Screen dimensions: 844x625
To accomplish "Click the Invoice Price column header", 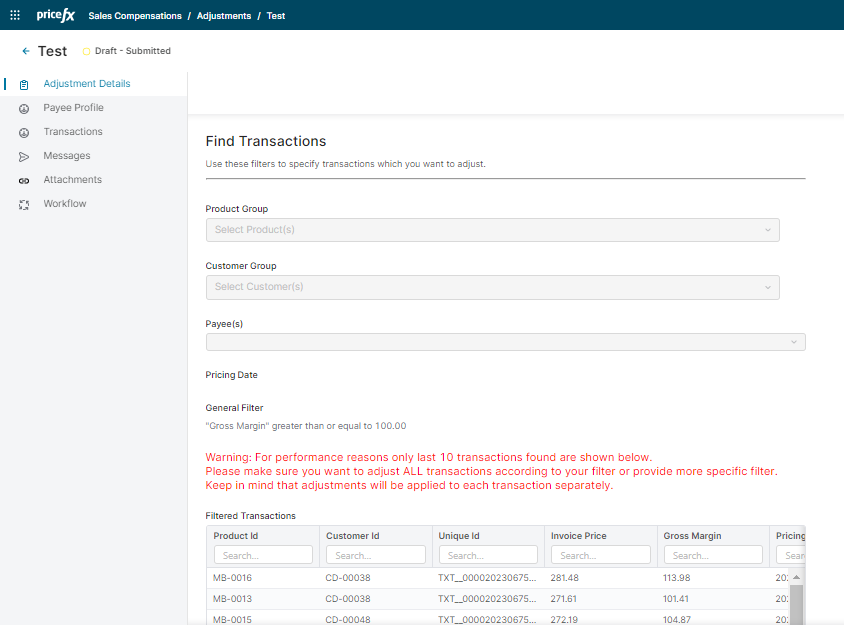I will (579, 536).
